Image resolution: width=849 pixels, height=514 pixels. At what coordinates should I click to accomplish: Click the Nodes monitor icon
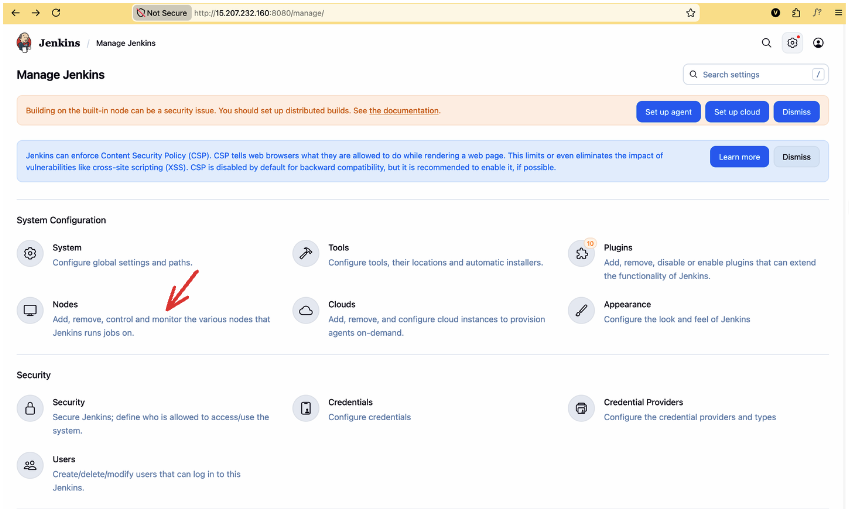[x=30, y=310]
